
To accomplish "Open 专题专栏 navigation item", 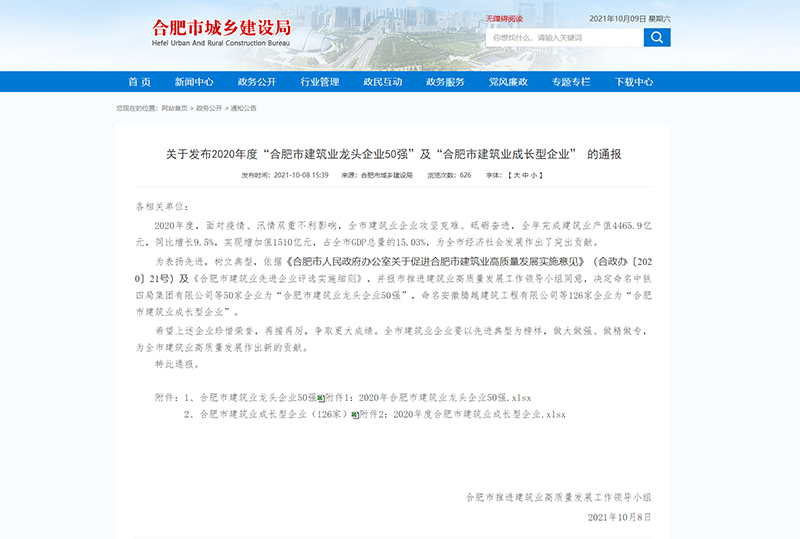I will click(571, 82).
